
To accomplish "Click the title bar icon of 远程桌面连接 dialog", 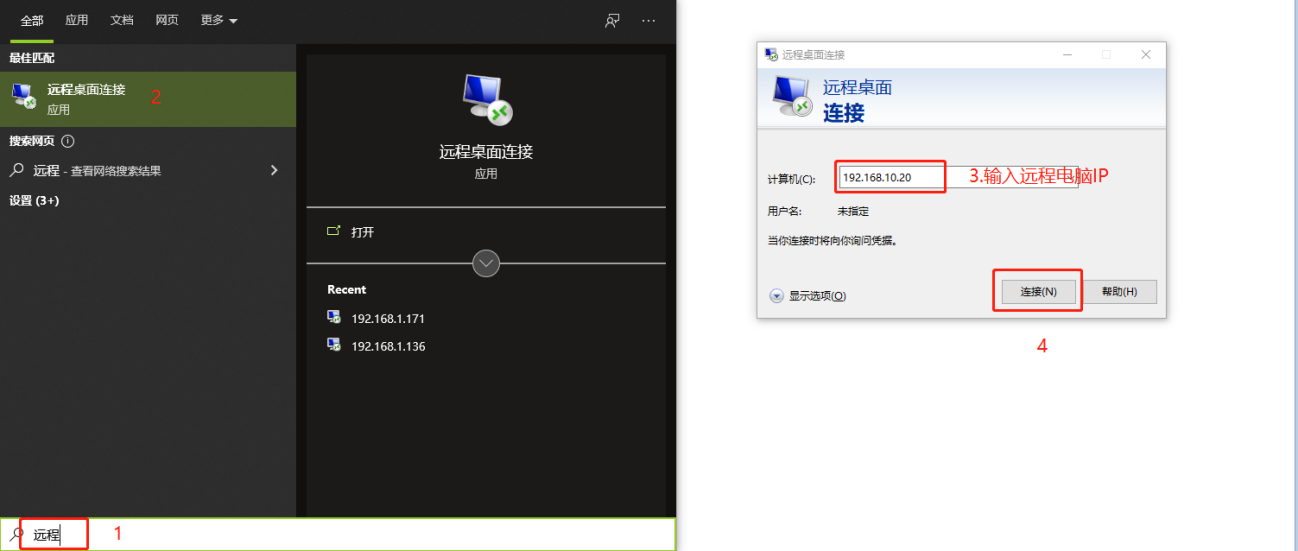I will point(771,55).
